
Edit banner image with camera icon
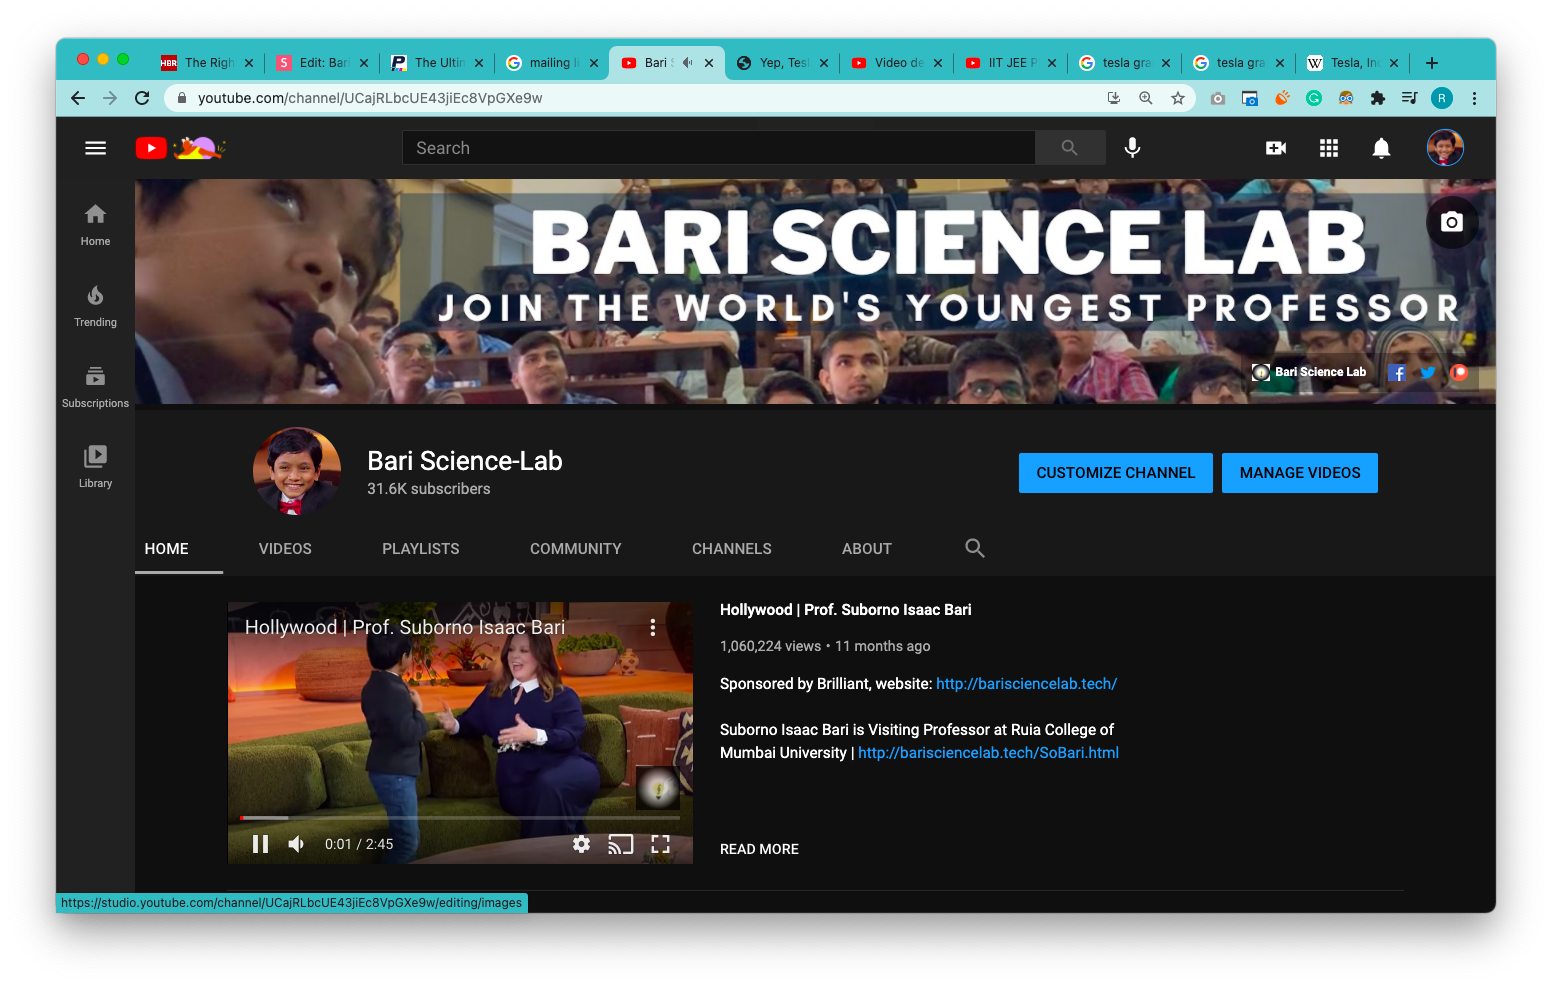pos(1452,222)
